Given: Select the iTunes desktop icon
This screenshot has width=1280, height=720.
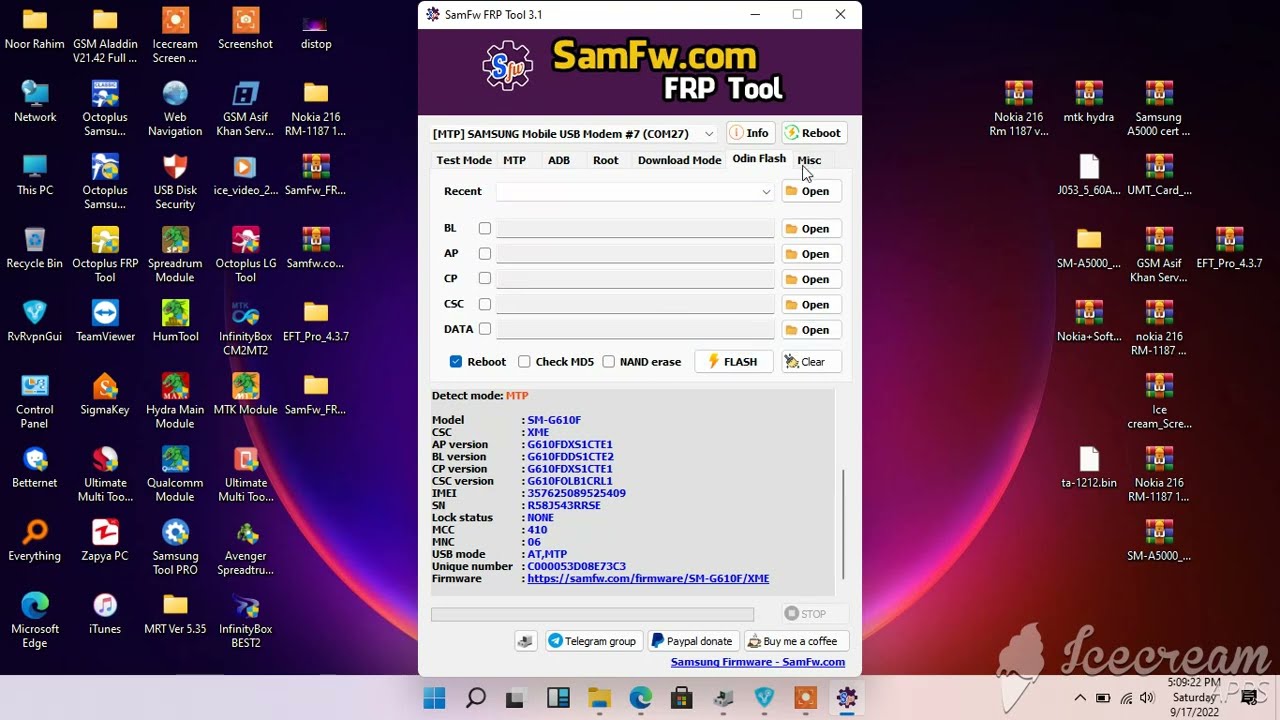Looking at the screenshot, I should pyautogui.click(x=105, y=613).
